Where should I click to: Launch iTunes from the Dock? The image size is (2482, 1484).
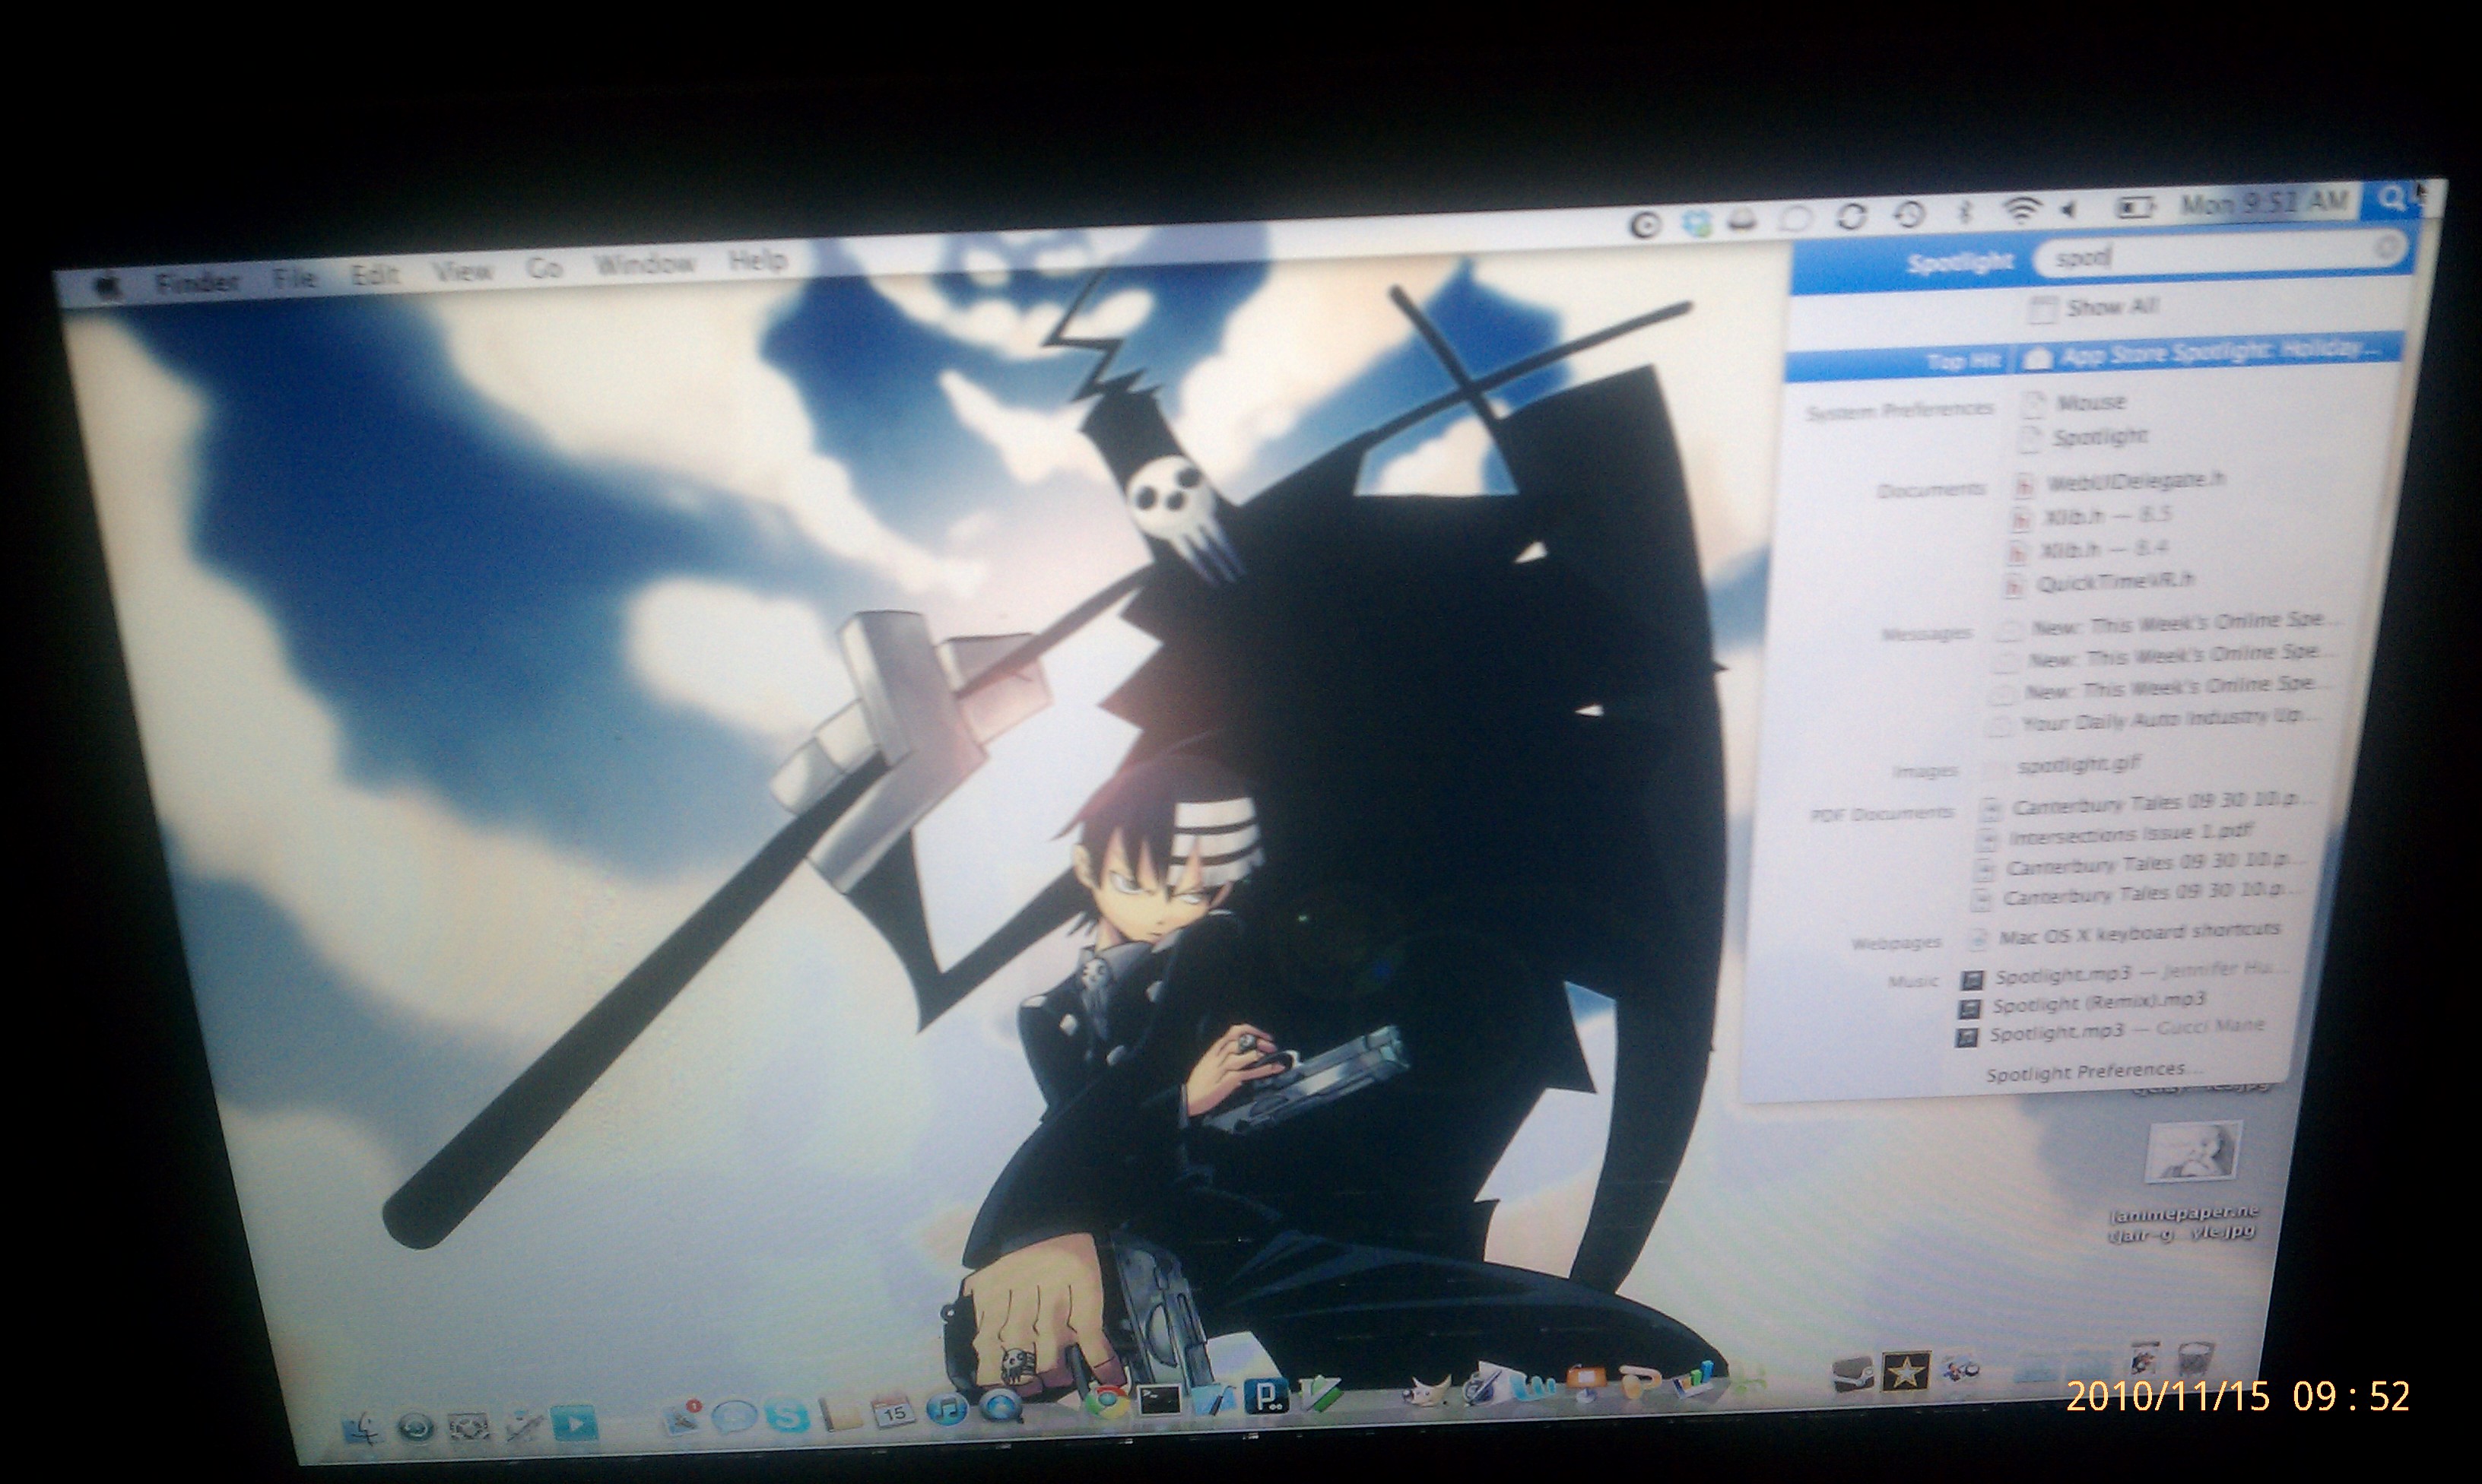coord(947,1410)
